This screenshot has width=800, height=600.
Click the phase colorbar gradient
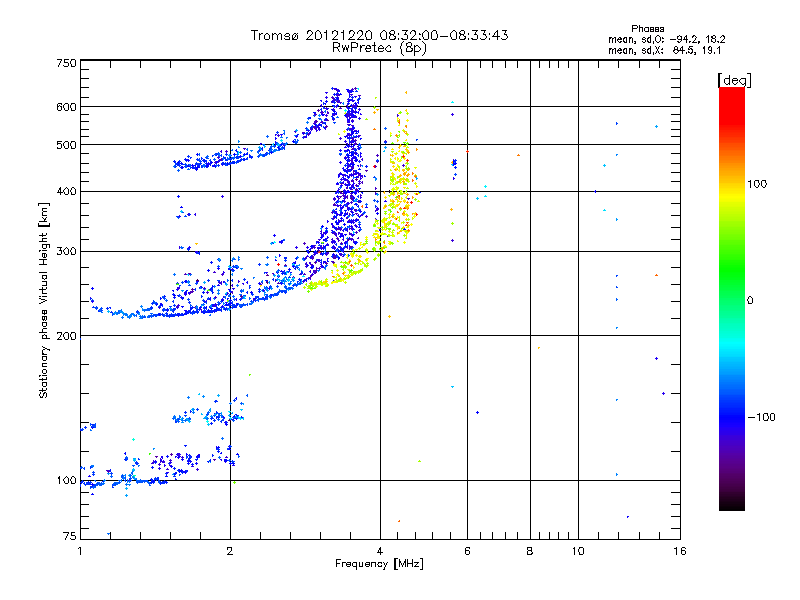(x=732, y=298)
